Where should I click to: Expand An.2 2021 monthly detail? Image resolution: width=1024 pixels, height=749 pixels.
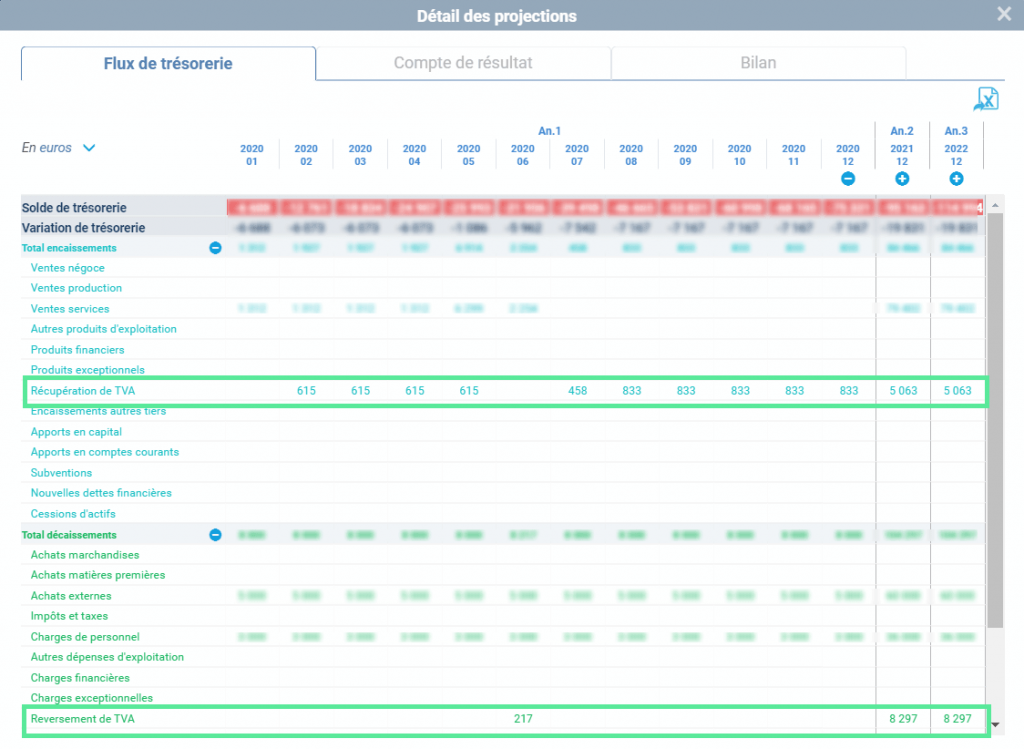tap(902, 179)
